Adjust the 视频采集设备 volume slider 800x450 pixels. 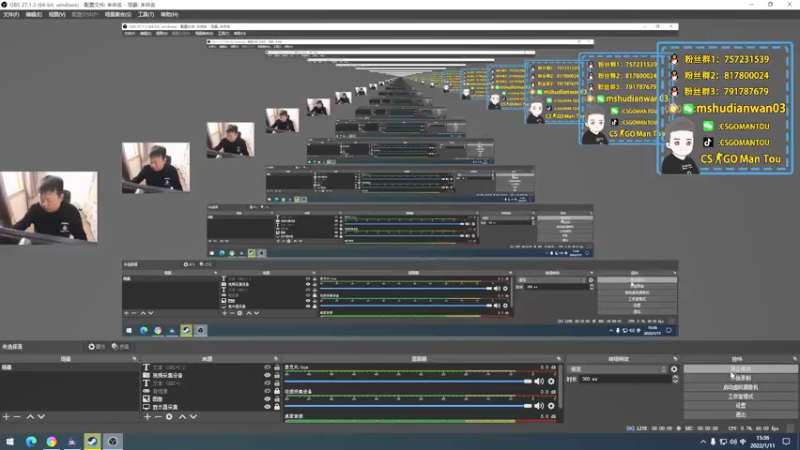tap(408, 406)
